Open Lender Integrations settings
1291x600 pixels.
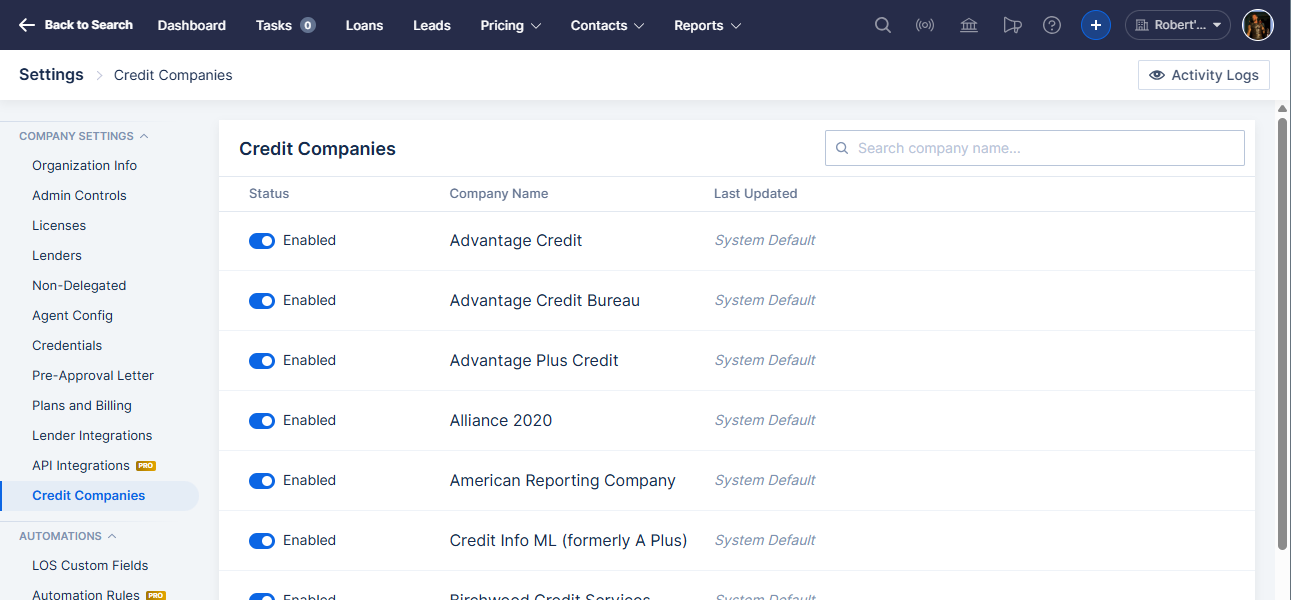pos(92,436)
